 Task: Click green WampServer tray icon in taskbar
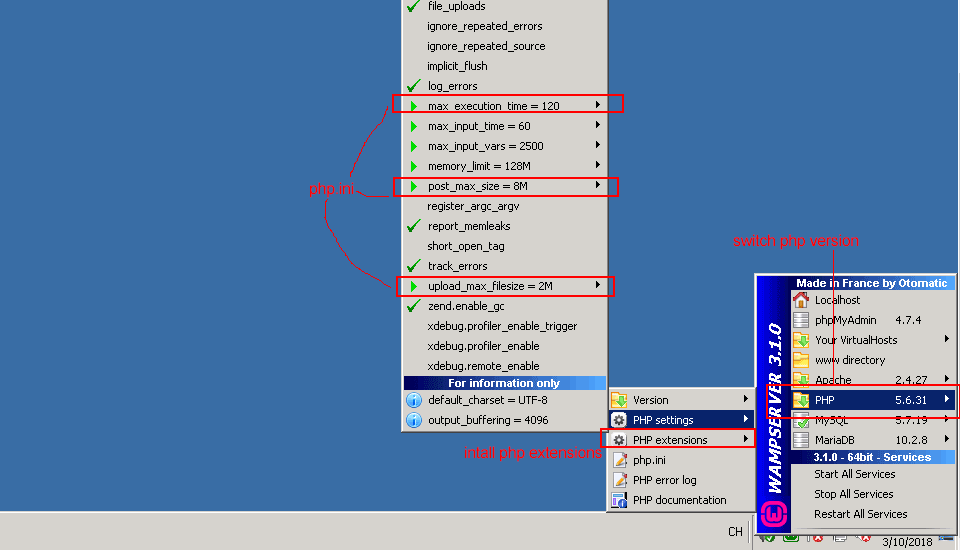pos(791,538)
